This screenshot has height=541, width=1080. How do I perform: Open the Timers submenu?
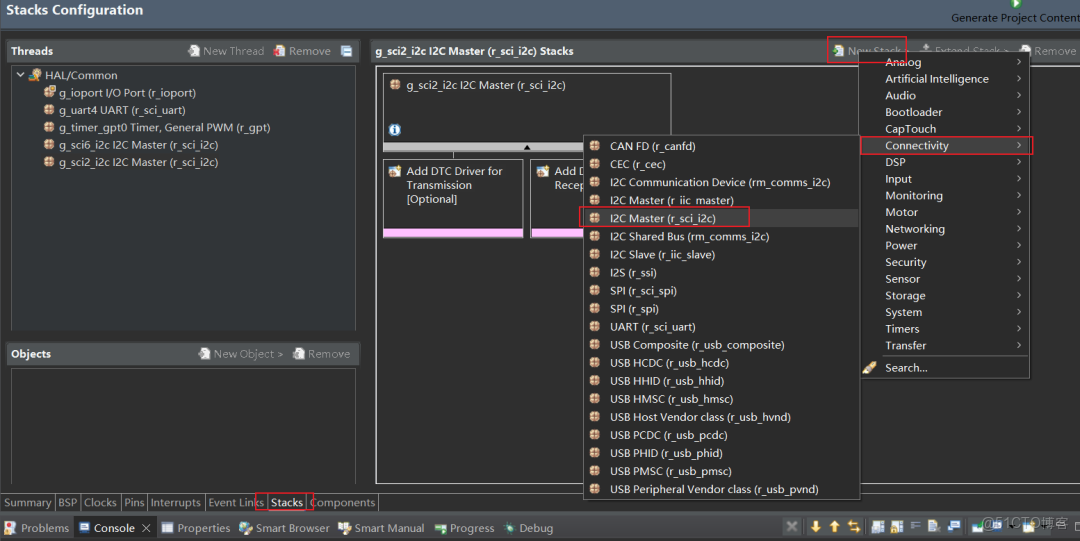point(945,329)
